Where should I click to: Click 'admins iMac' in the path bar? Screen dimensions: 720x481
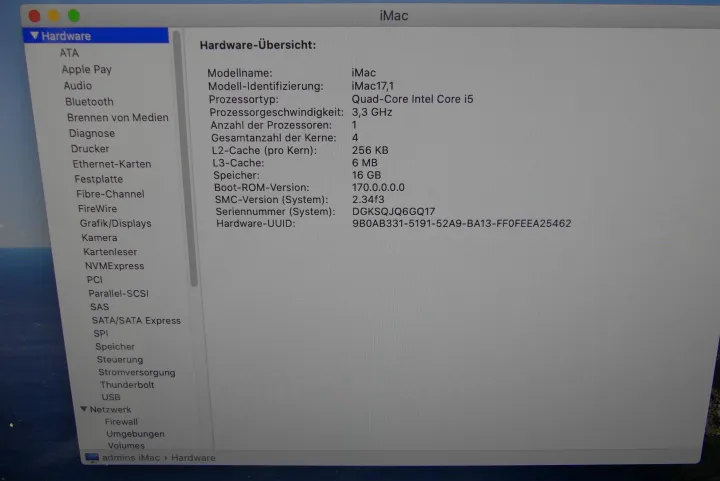point(131,458)
